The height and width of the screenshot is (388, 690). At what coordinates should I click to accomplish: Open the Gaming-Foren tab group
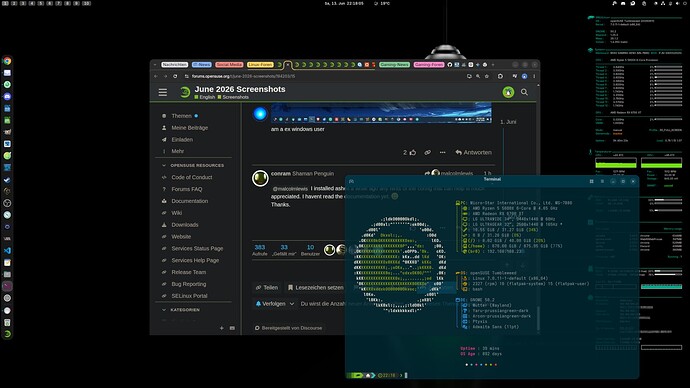429,65
